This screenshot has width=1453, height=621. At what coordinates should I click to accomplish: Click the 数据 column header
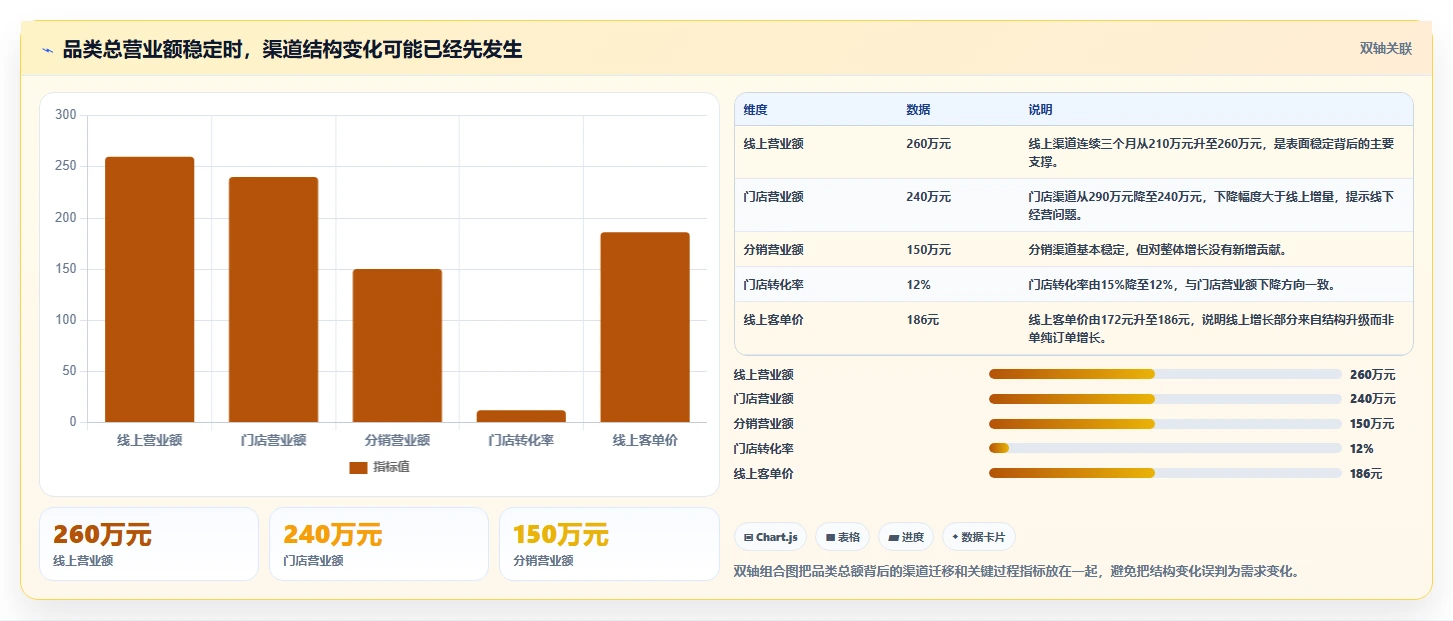pos(918,110)
